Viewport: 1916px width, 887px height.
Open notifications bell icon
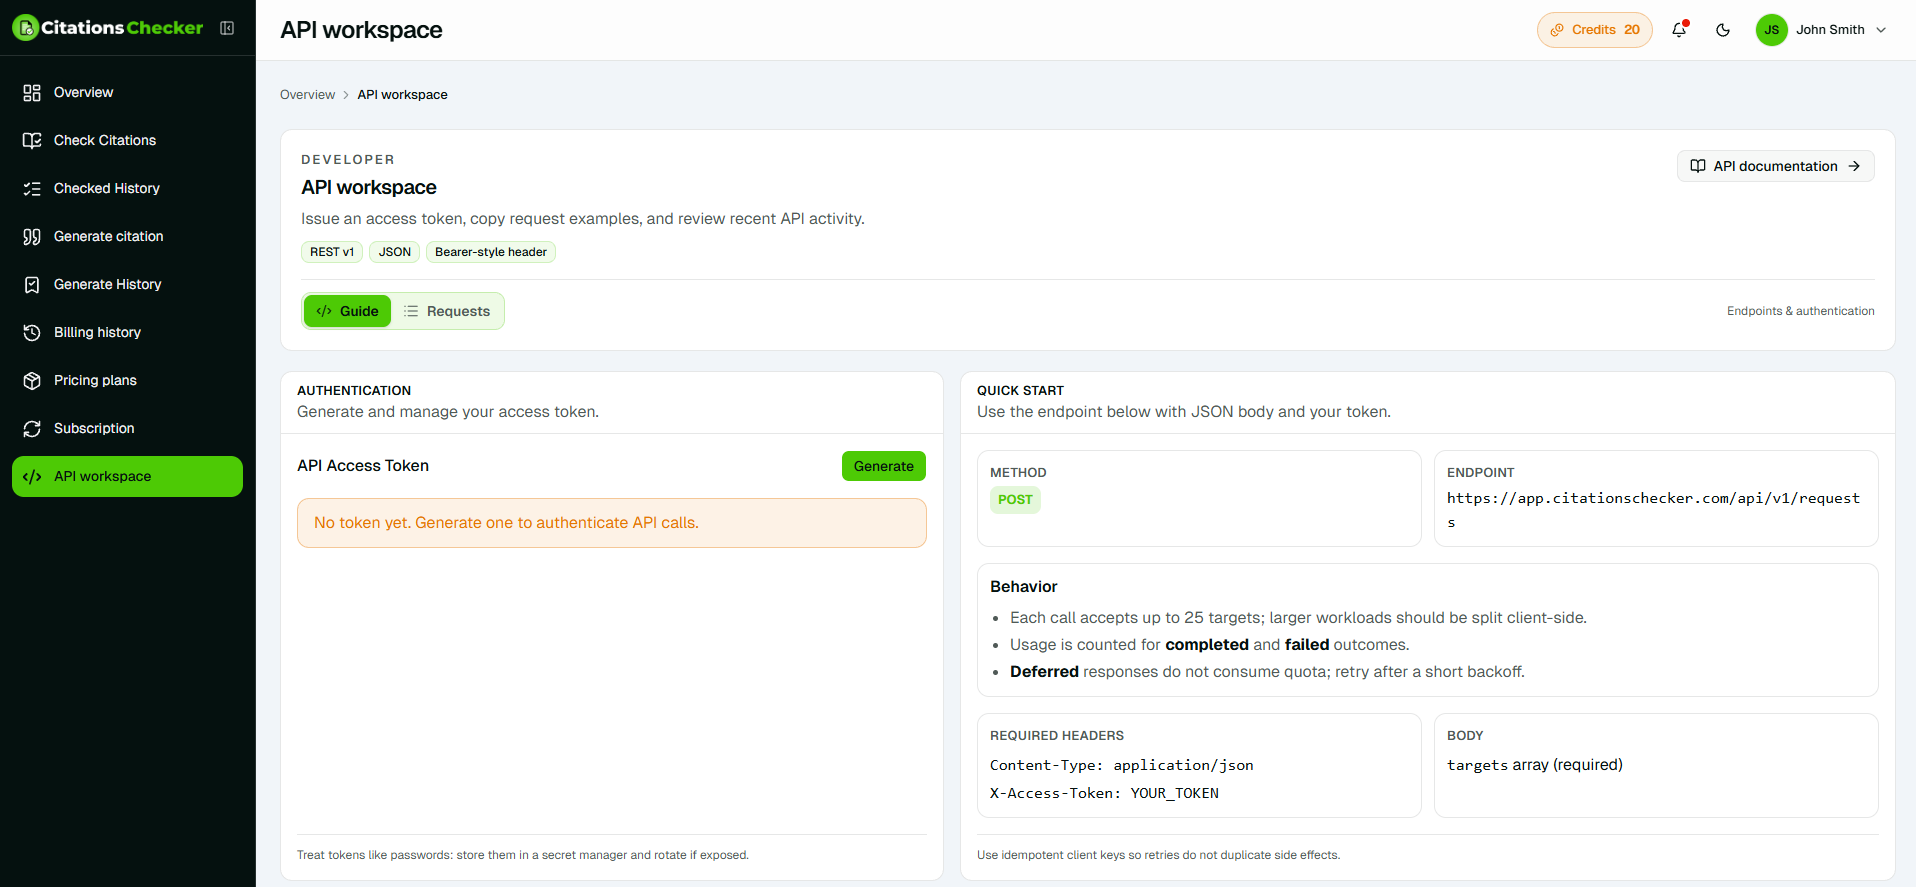[x=1679, y=30]
